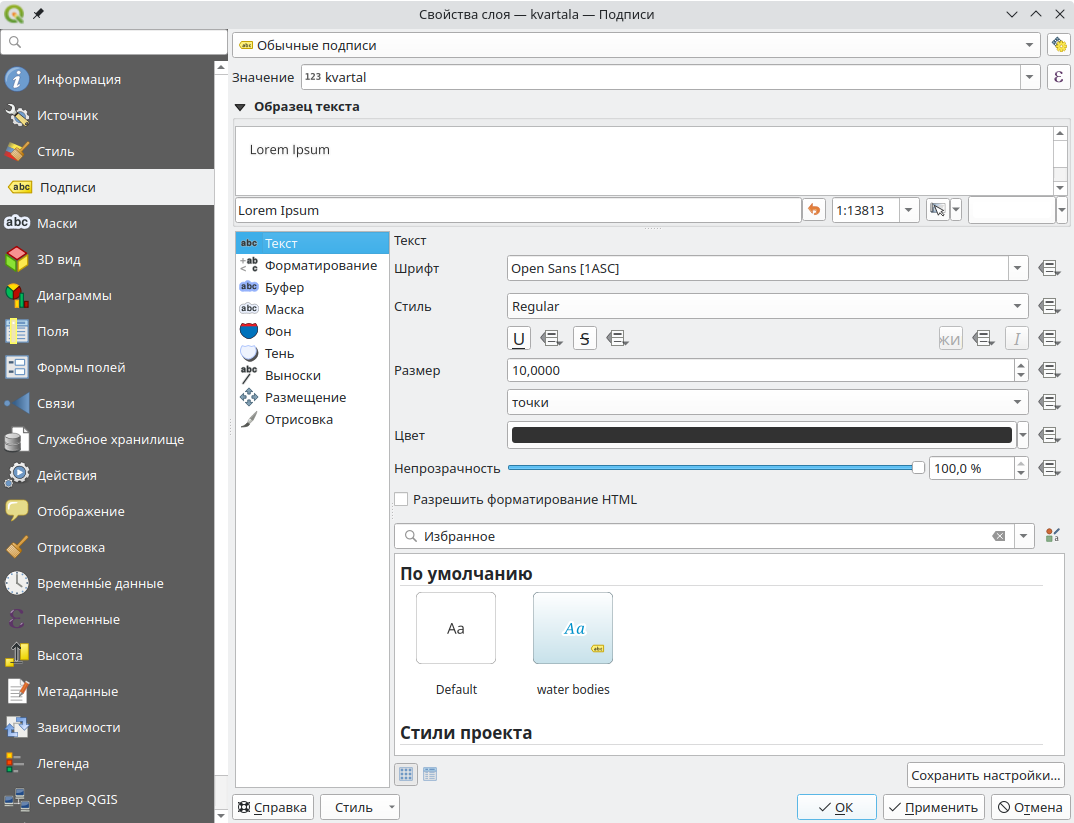This screenshot has height=823, width=1074.
Task: Open label rule settings icon beside labeling mode
Action: pyautogui.click(x=1059, y=45)
